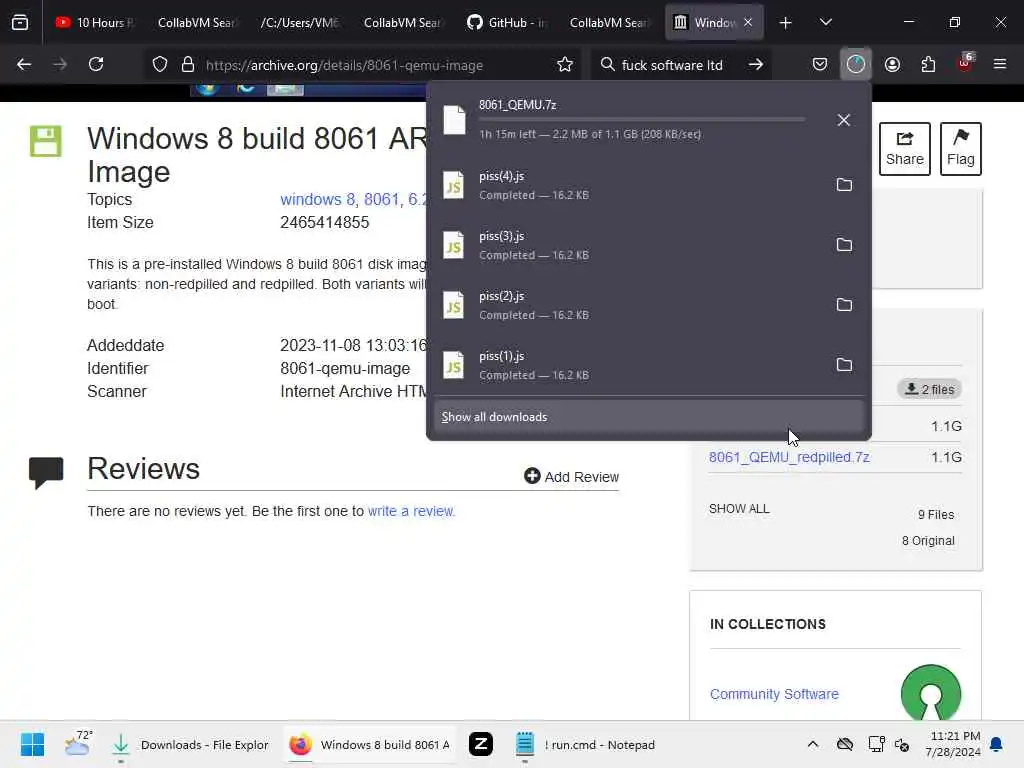Click SHOW ALL files link
Viewport: 1024px width, 768px height.
tap(739, 508)
